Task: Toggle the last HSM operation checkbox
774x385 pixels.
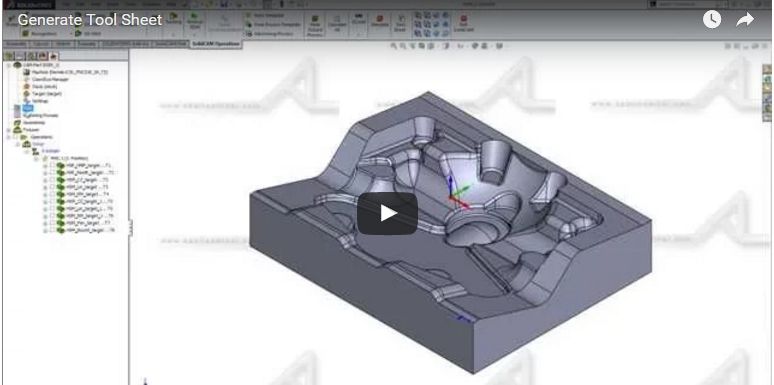Action: tap(52, 230)
